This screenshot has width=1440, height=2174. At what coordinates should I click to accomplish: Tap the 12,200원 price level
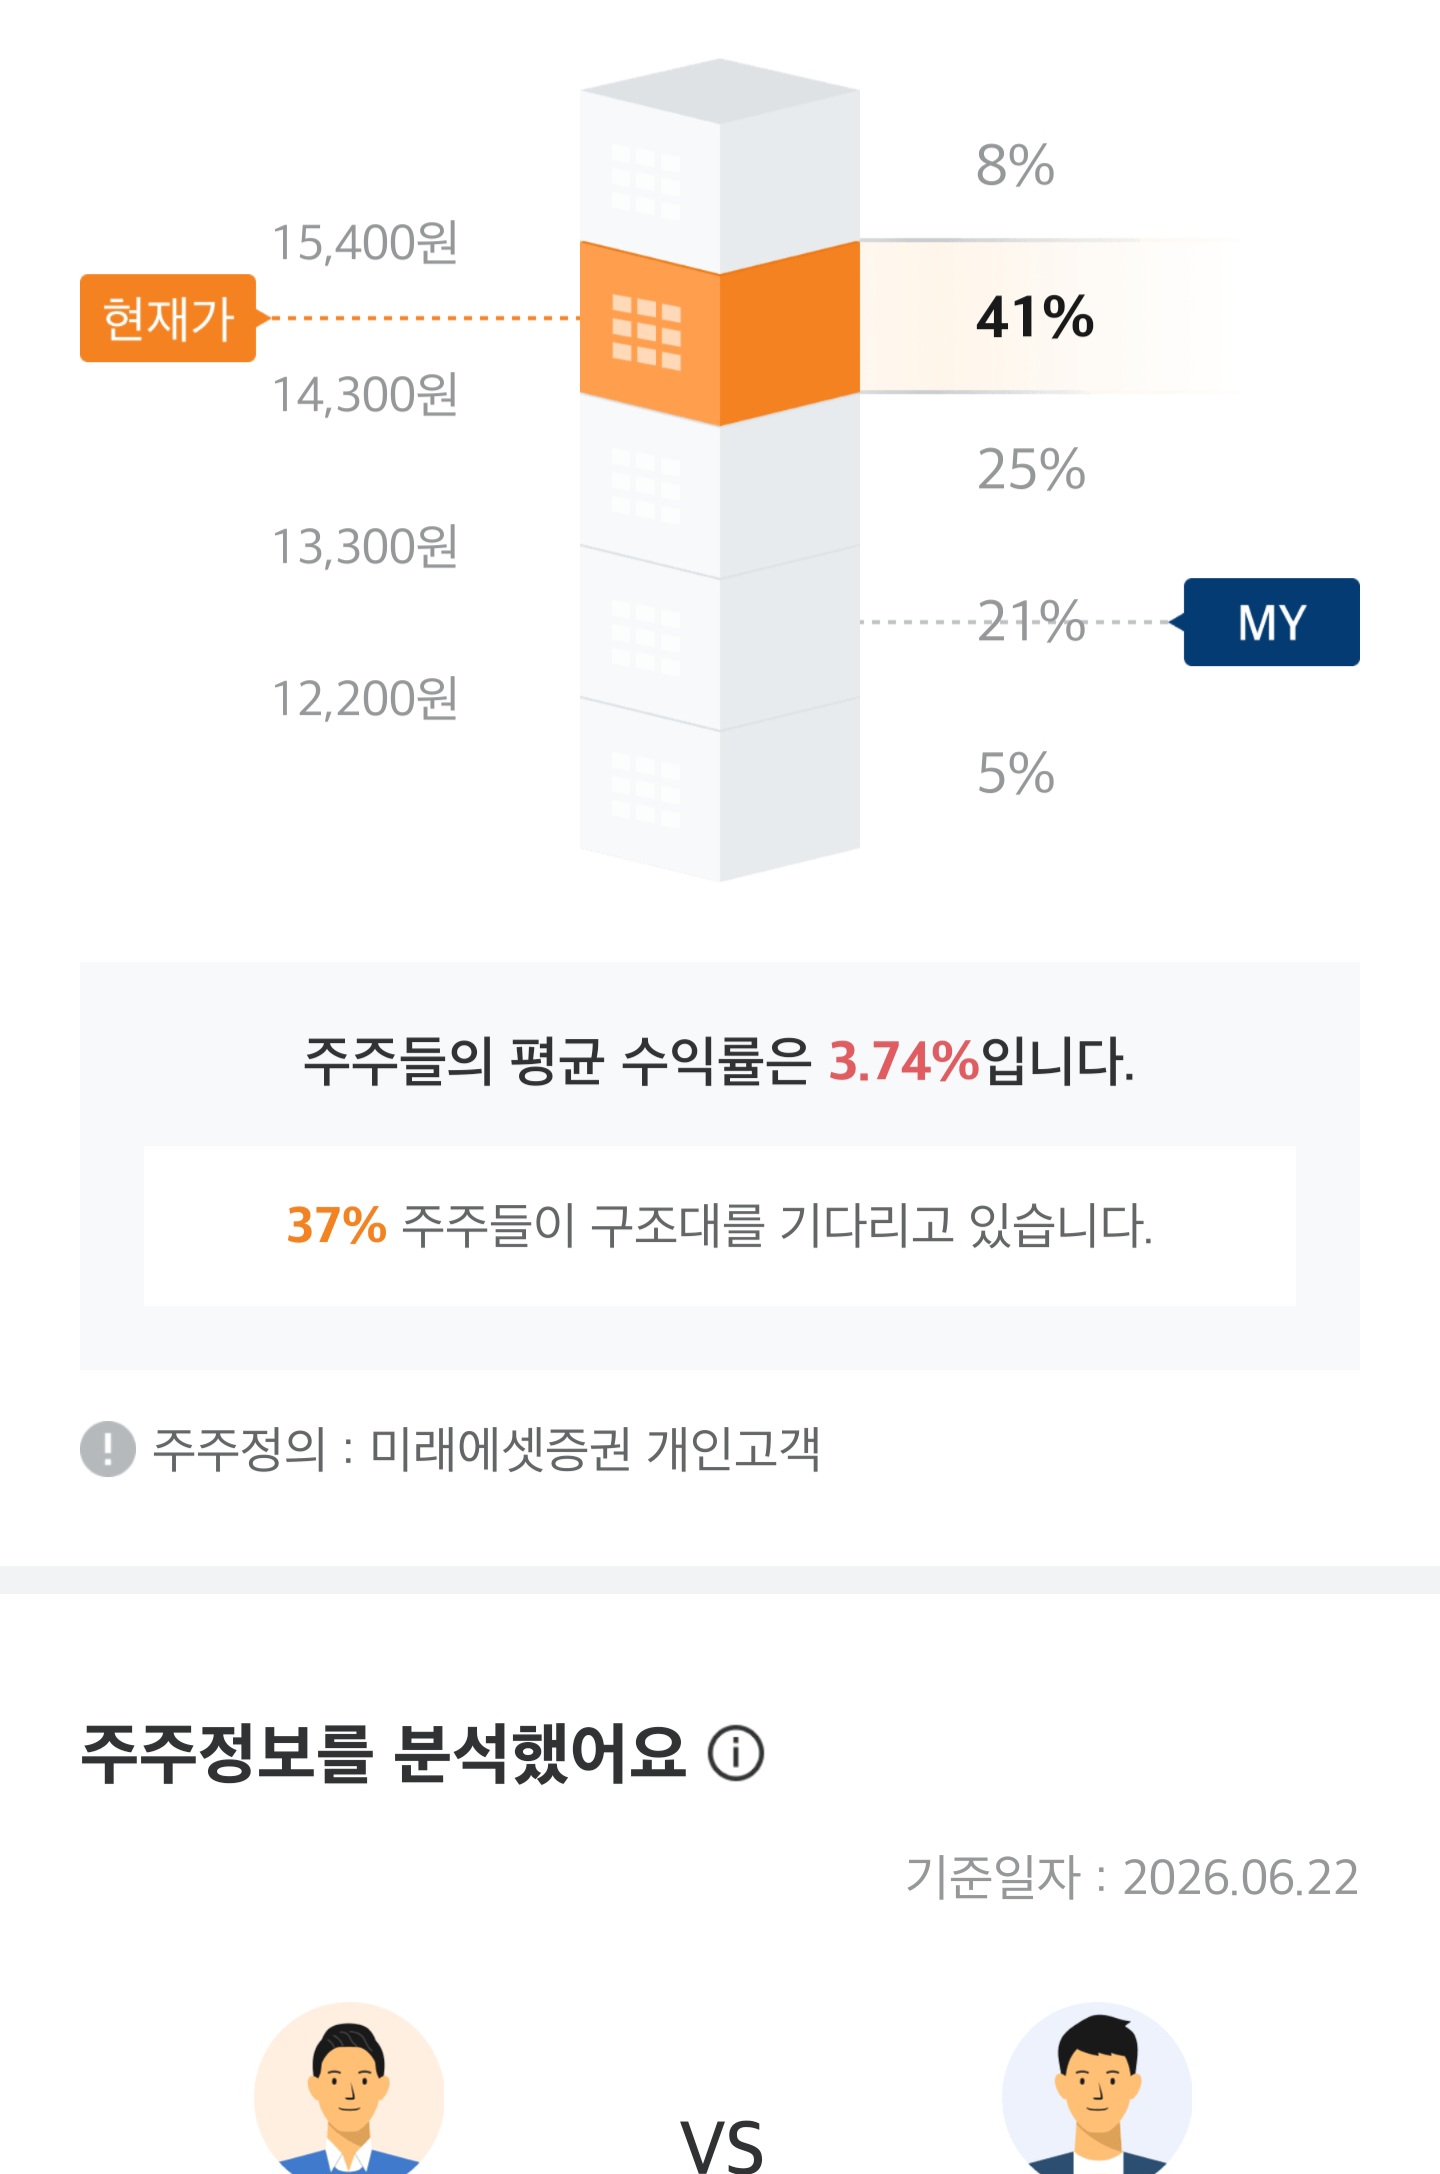[365, 698]
